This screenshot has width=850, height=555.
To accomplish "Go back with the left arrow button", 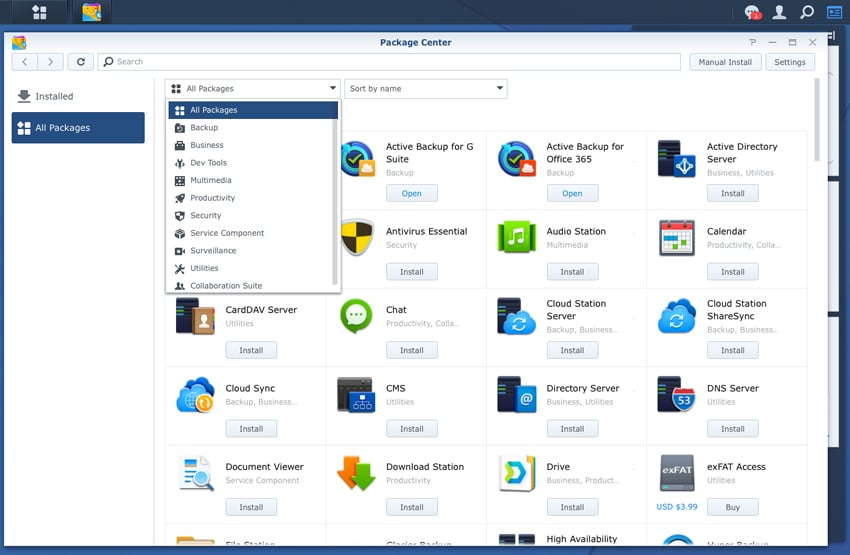I will (24, 62).
